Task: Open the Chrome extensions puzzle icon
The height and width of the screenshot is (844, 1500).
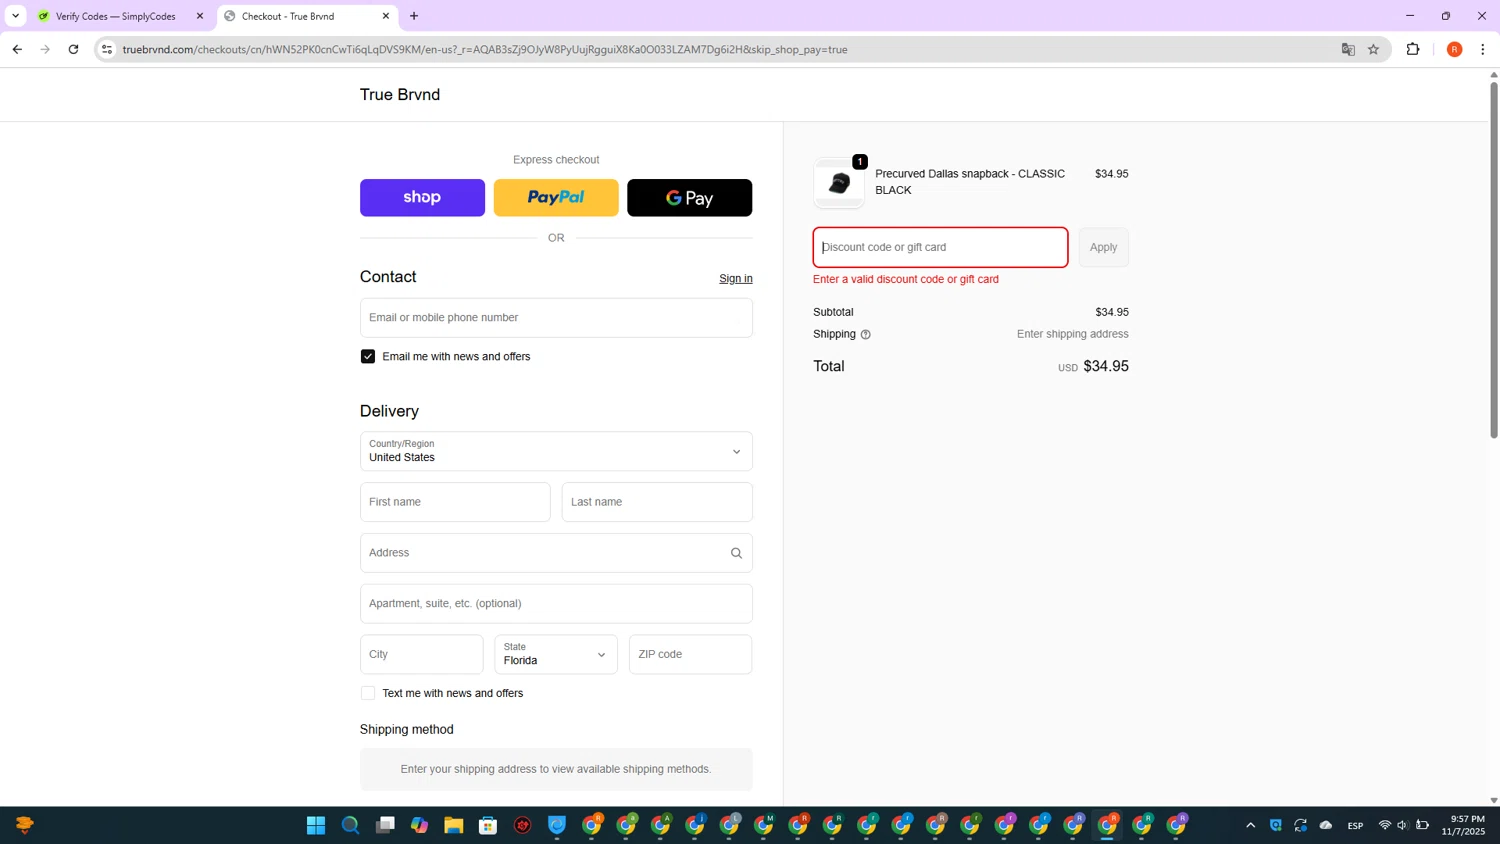Action: [1413, 49]
